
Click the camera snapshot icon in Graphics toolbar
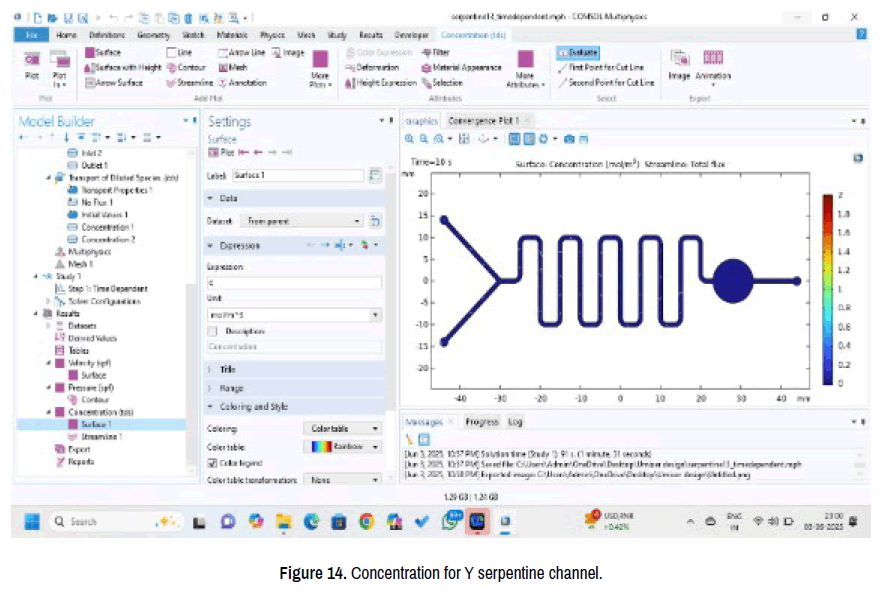(x=569, y=138)
